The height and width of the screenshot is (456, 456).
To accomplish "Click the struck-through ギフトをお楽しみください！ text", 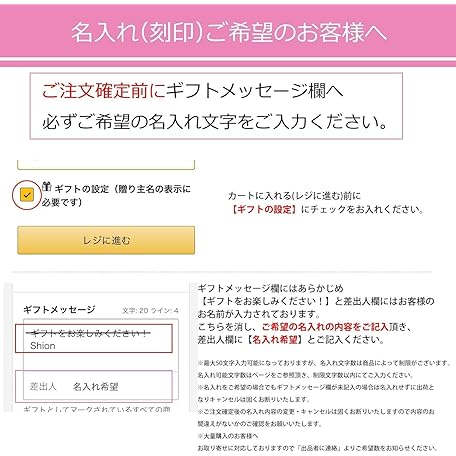I will [89, 333].
